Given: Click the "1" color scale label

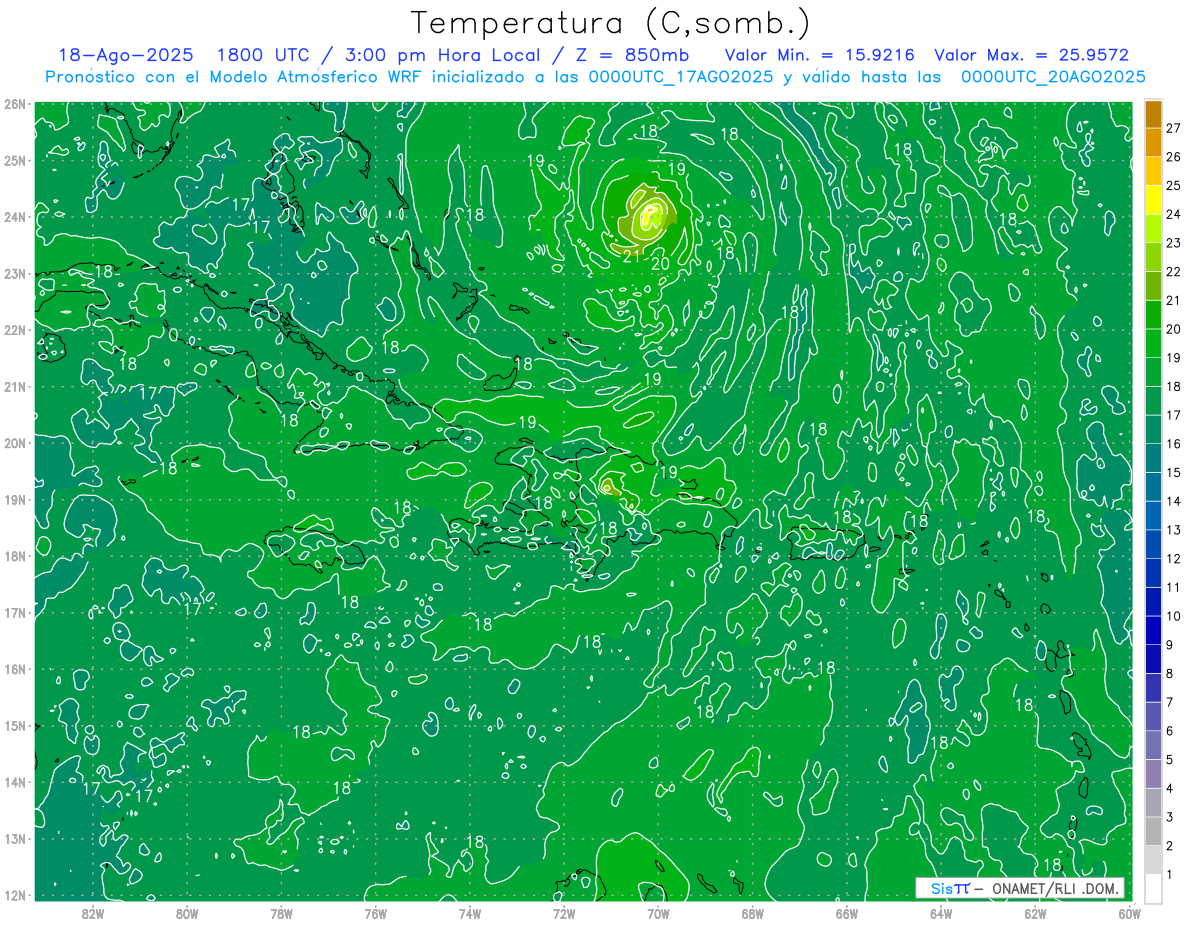Looking at the screenshot, I should click(x=1170, y=874).
